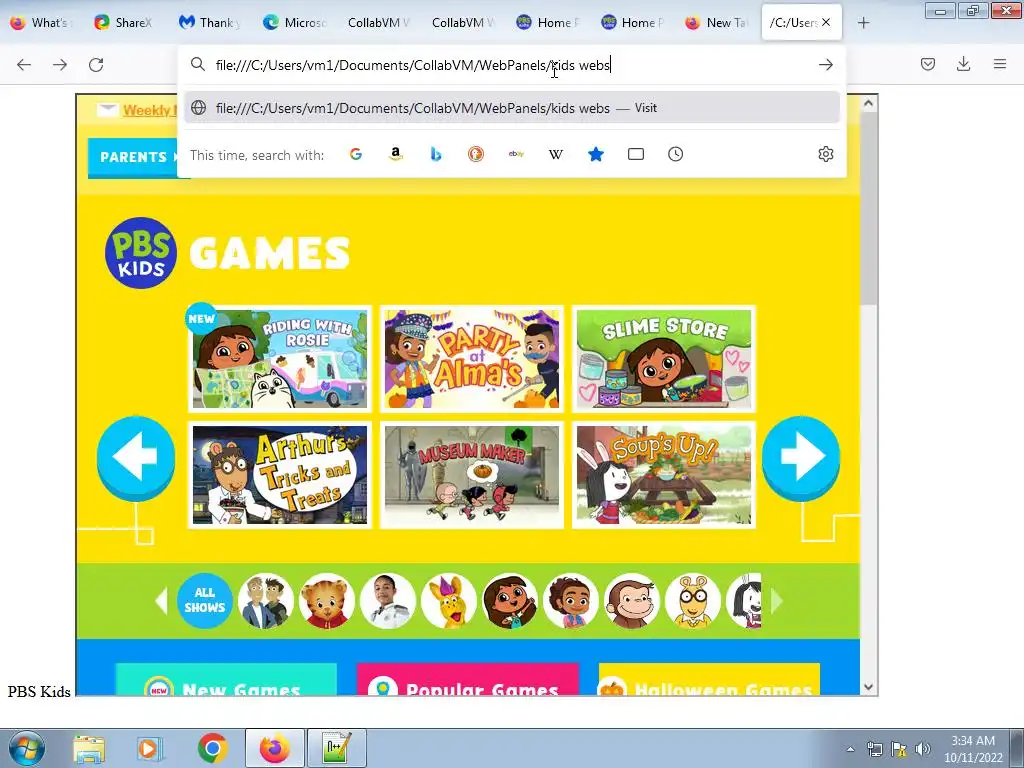Search this time with Bing icon
The width and height of the screenshot is (1024, 768).
tap(436, 154)
